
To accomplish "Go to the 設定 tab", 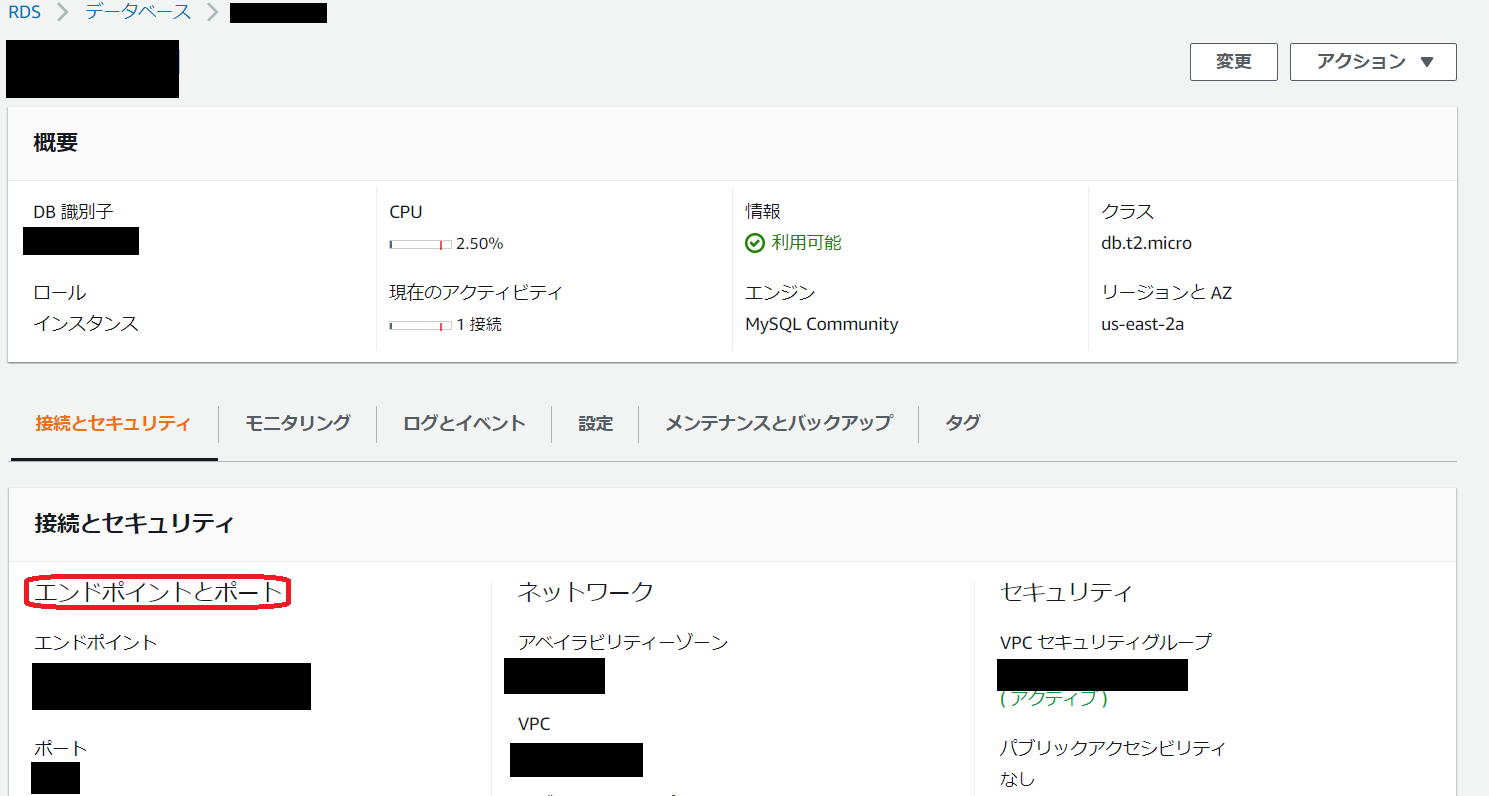I will point(595,423).
